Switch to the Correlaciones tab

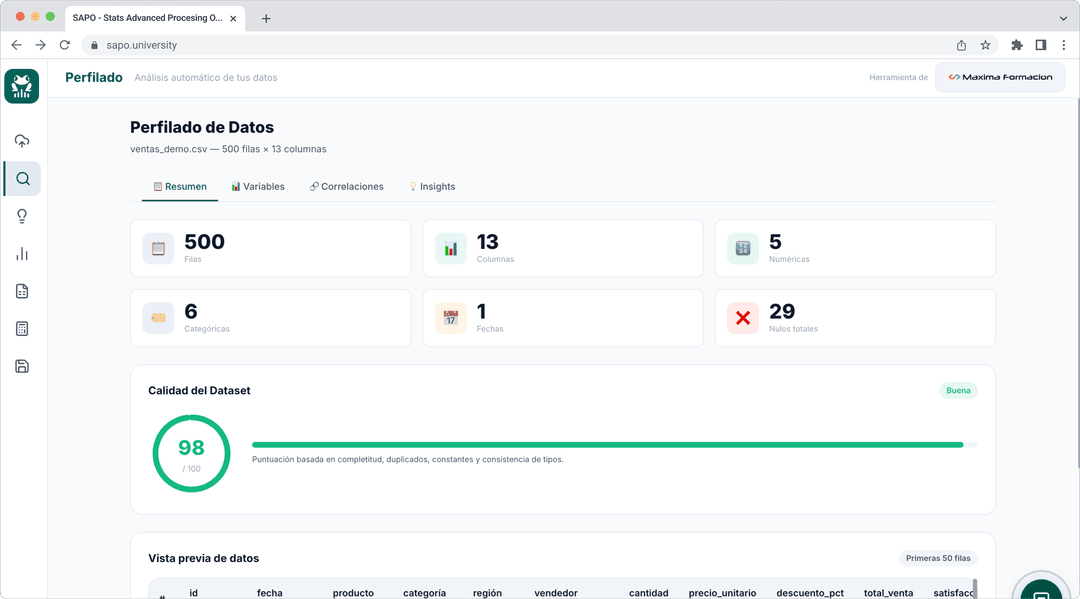tap(346, 187)
